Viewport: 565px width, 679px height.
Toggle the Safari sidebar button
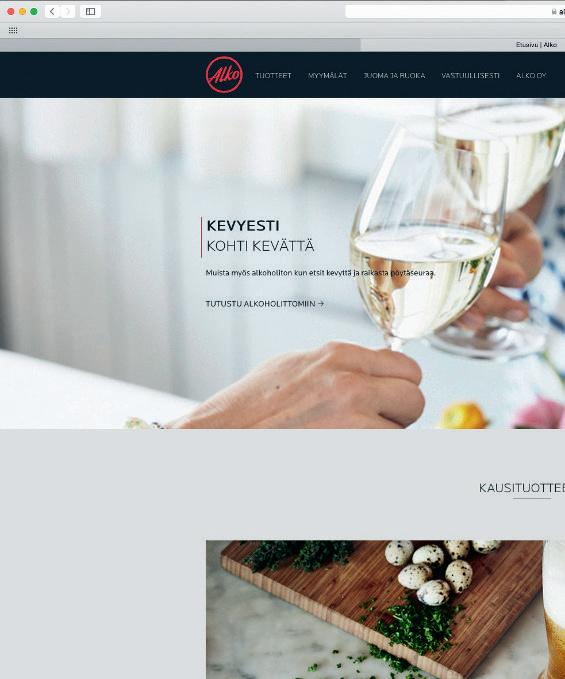[x=90, y=12]
